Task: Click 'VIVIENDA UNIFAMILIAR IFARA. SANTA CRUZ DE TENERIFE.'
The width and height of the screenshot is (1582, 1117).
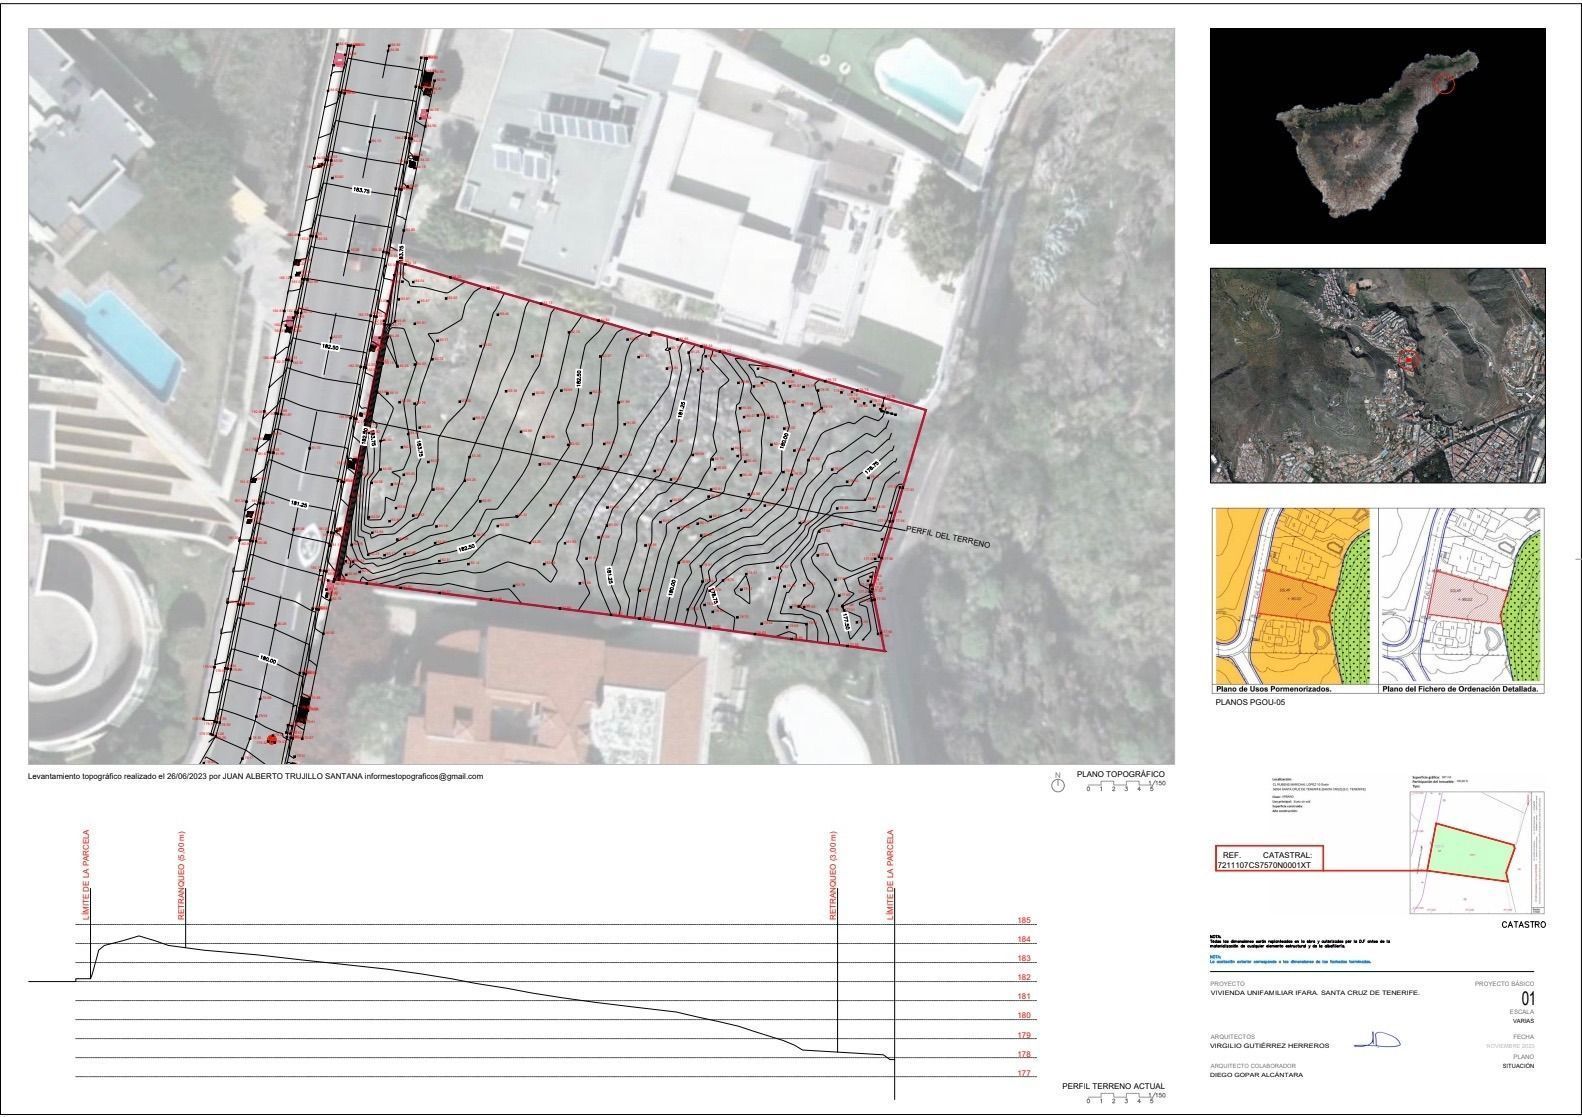Action: pos(1314,993)
